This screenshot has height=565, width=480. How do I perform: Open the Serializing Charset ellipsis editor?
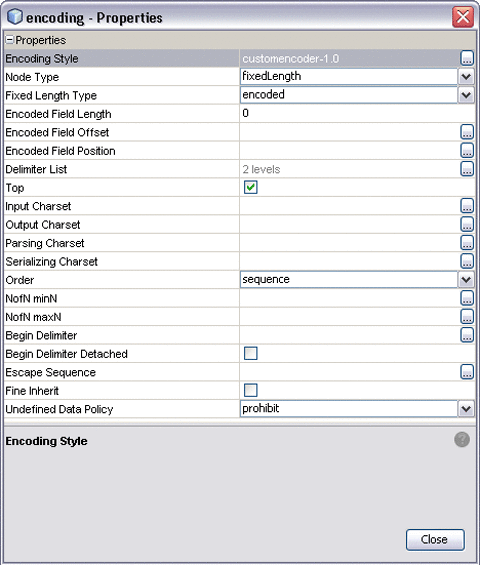[467, 261]
